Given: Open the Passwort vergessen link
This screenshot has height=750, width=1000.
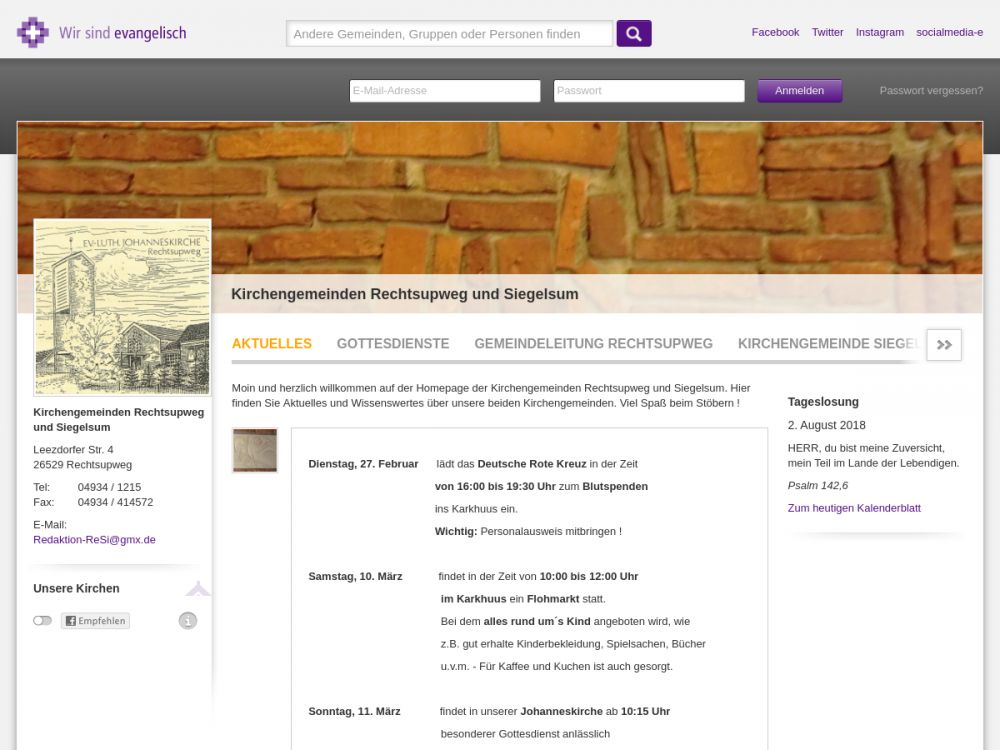Looking at the screenshot, I should (x=931, y=91).
